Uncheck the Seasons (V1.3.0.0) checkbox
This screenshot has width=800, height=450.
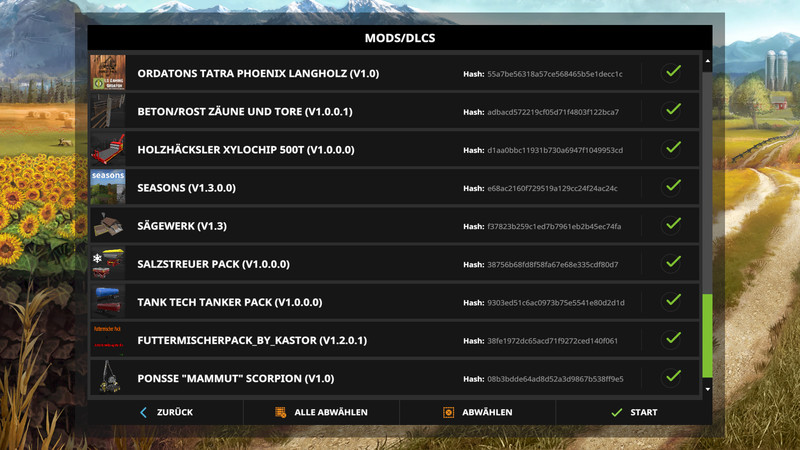pyautogui.click(x=673, y=186)
